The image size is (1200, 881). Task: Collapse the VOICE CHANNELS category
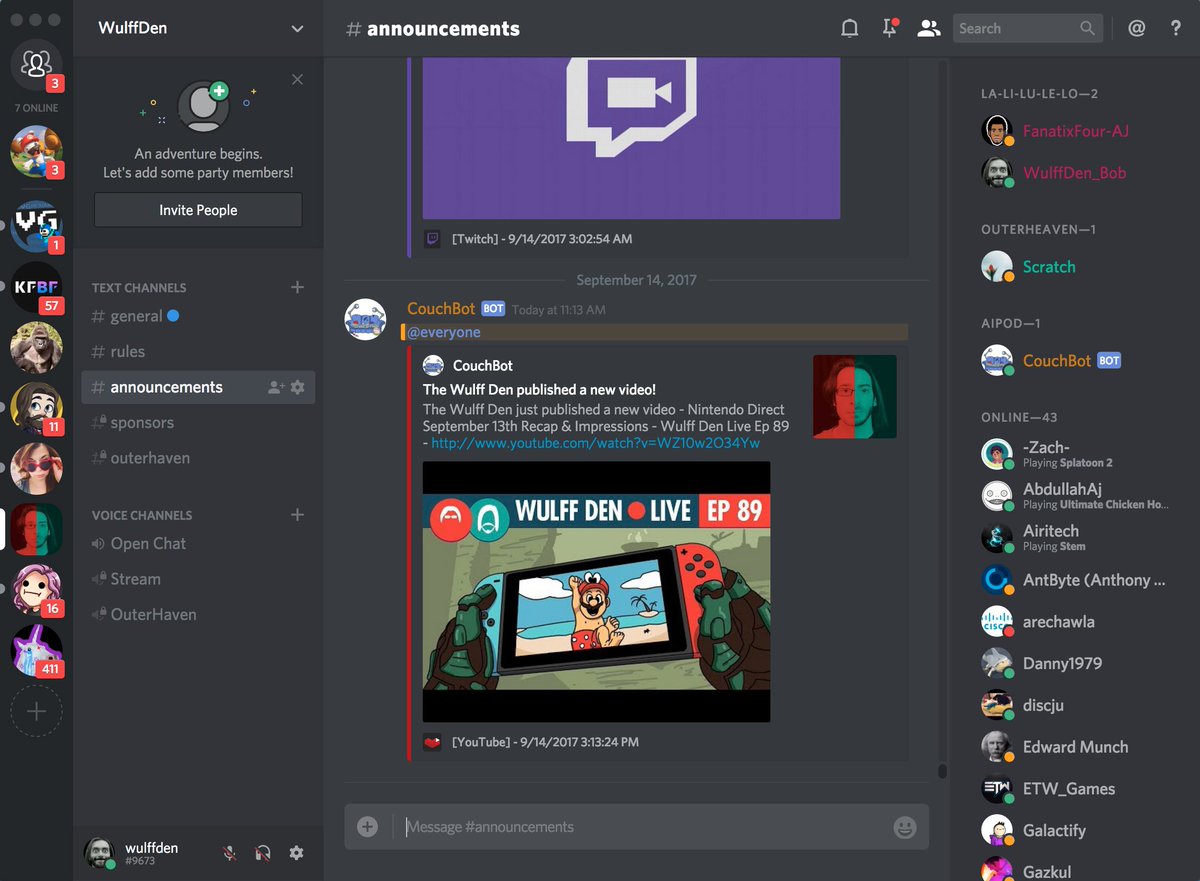[x=142, y=515]
